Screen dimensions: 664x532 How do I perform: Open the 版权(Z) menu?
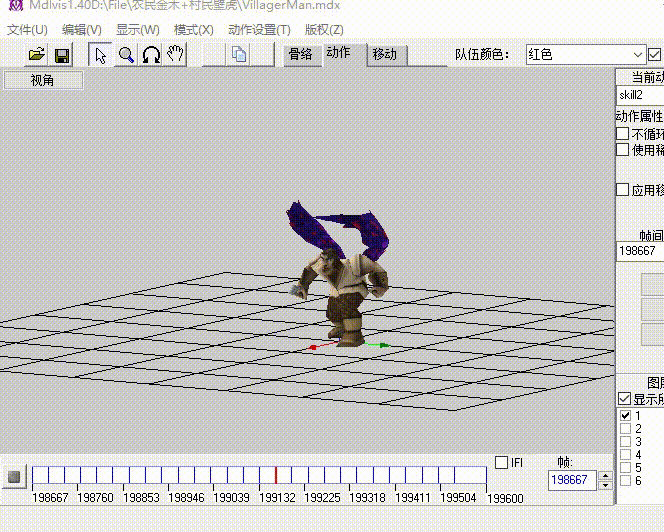coord(324,30)
